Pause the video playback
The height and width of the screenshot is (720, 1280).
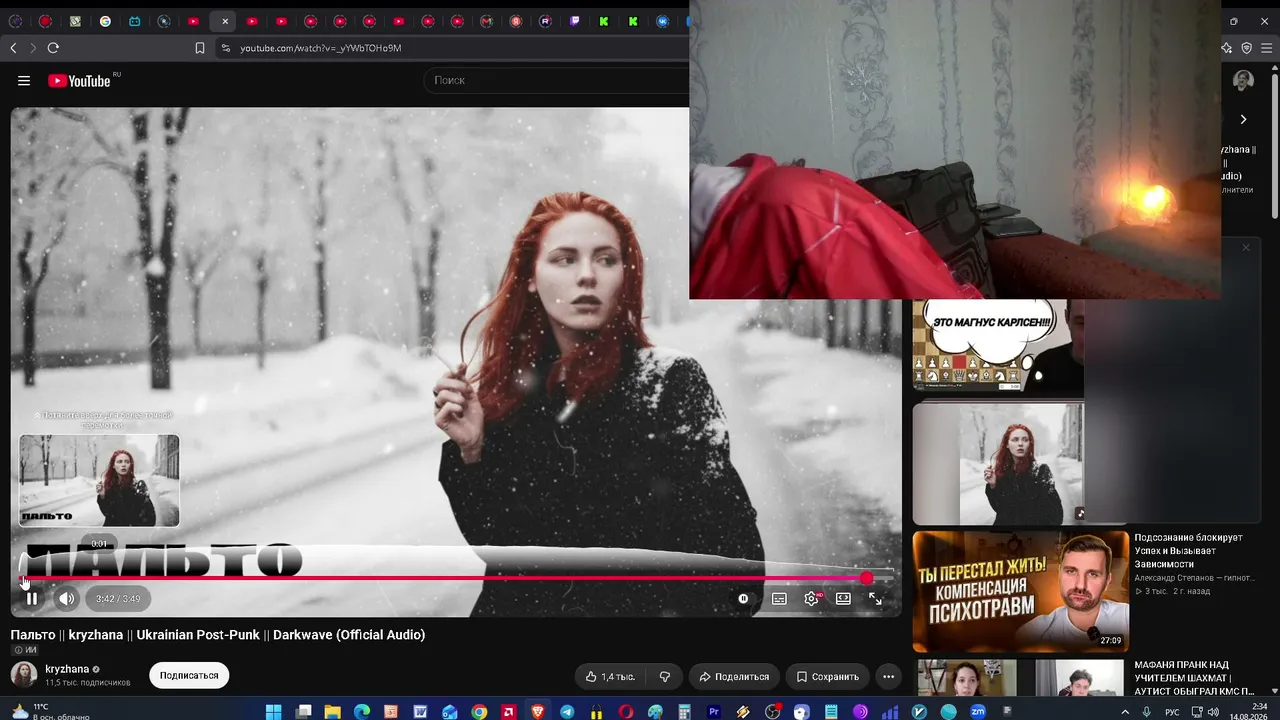pyautogui.click(x=32, y=599)
